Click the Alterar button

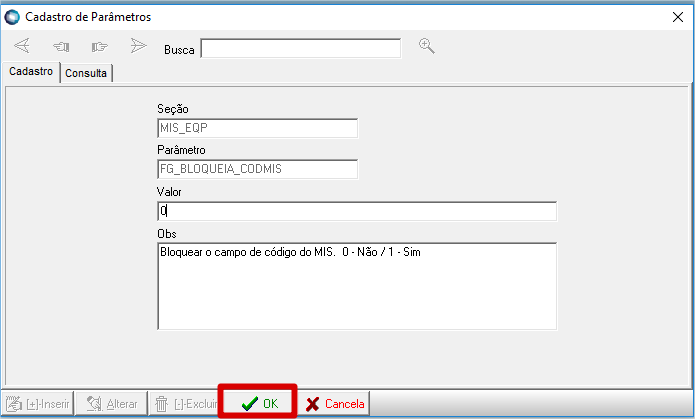click(x=111, y=403)
